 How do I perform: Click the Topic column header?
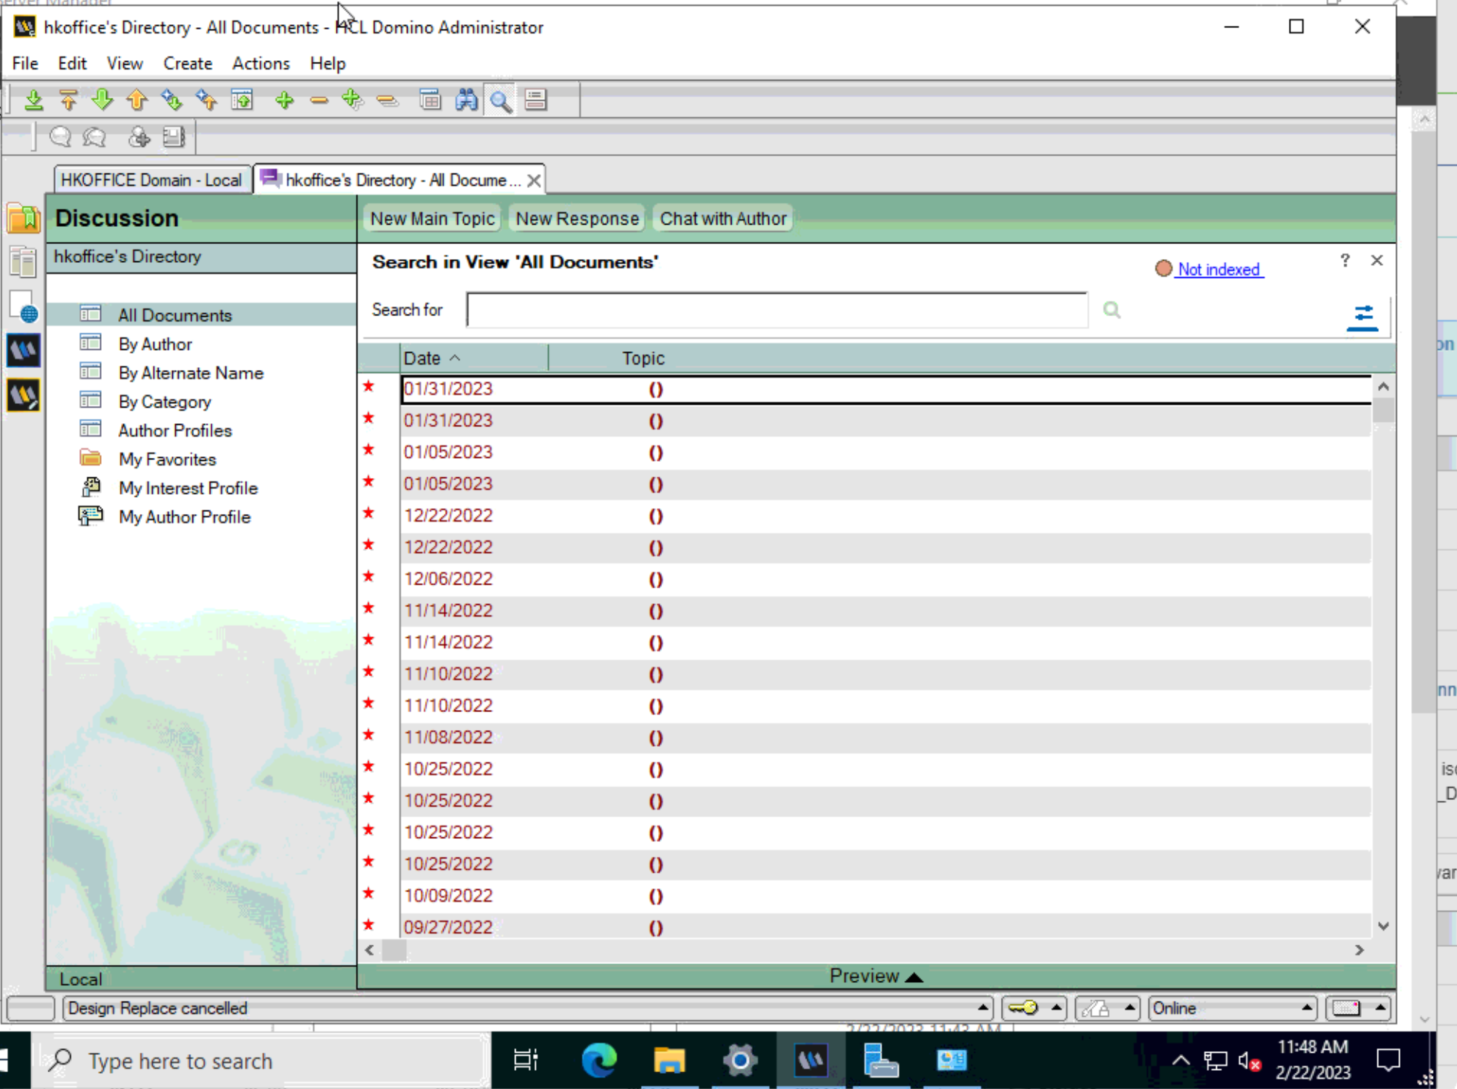pos(643,358)
